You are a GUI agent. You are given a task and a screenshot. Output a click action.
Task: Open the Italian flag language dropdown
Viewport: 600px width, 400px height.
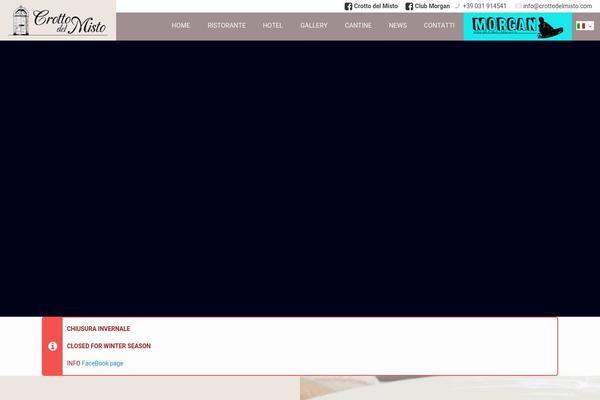click(x=585, y=26)
